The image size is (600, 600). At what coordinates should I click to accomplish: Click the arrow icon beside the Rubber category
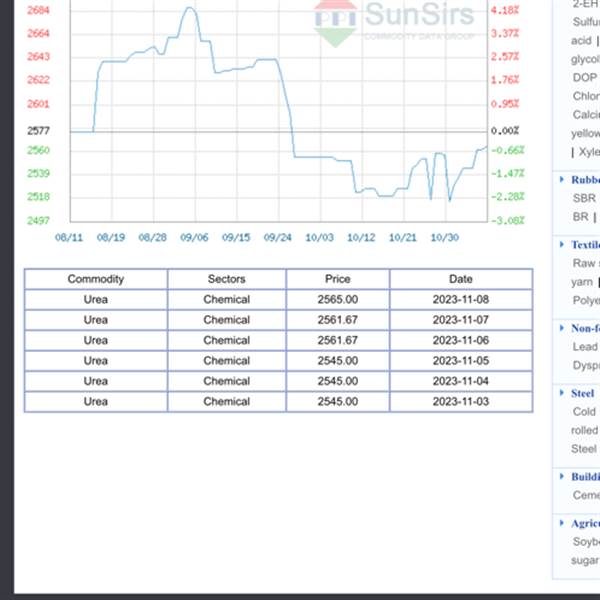click(x=561, y=179)
